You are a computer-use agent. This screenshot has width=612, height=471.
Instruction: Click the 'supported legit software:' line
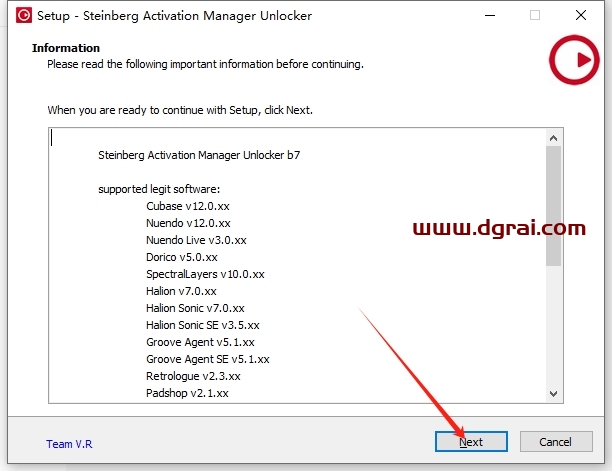point(159,189)
